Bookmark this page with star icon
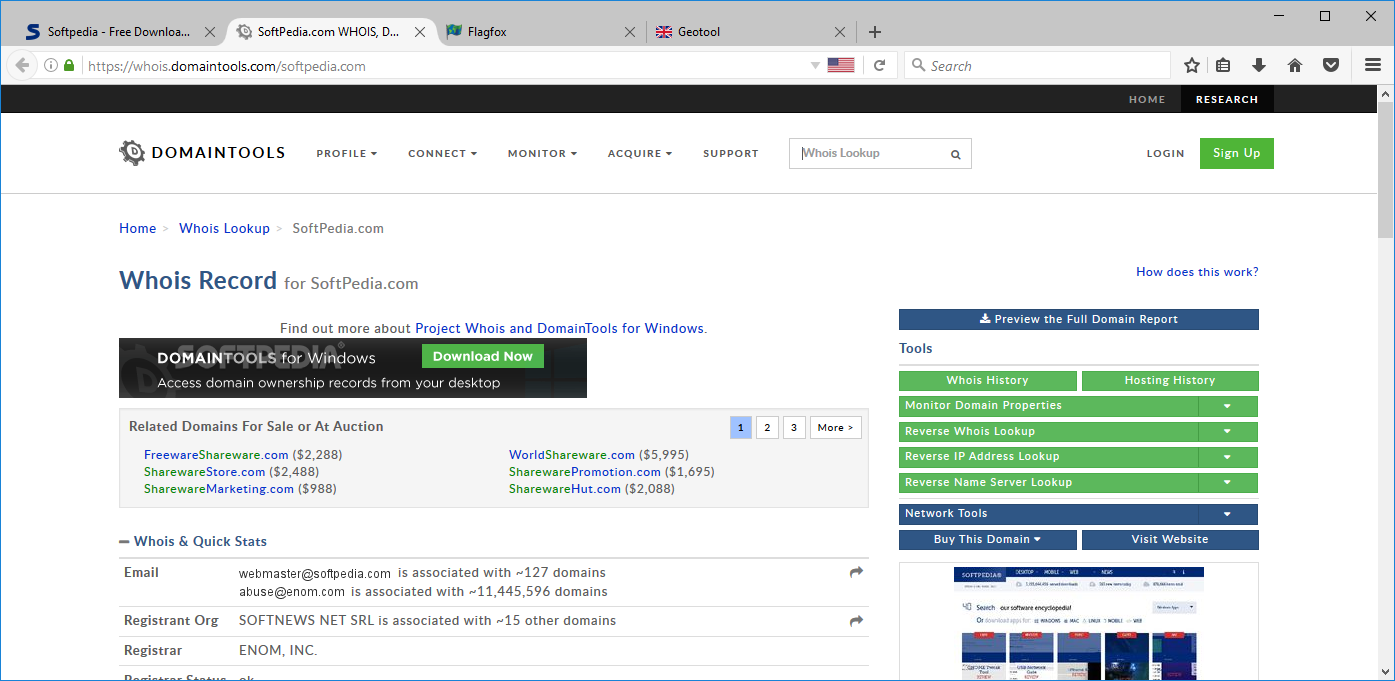1395x681 pixels. [1192, 66]
